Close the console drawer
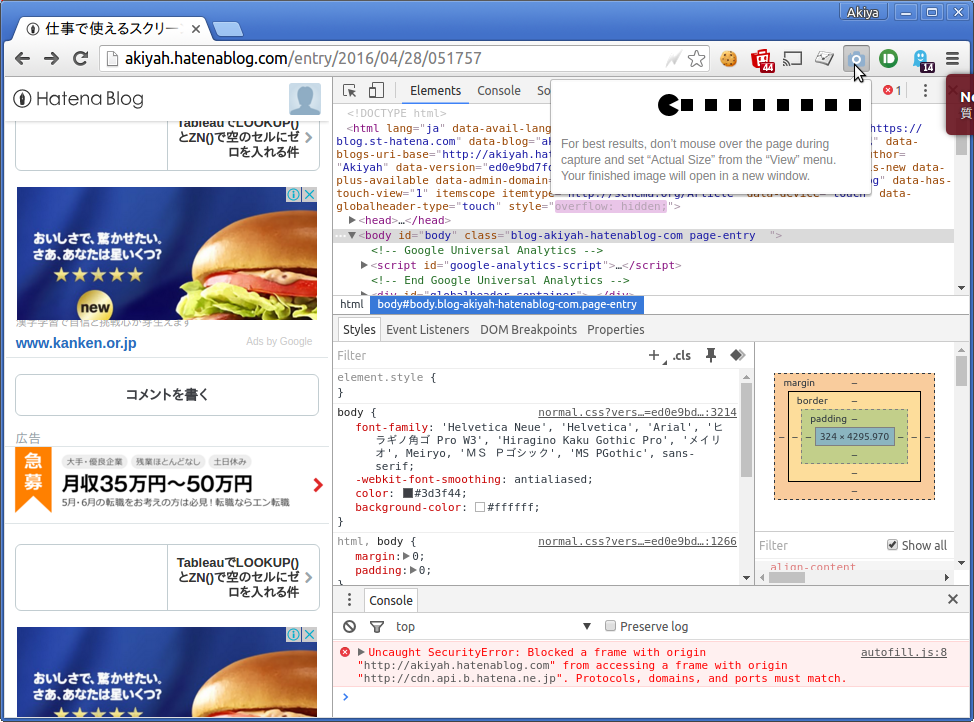Viewport: 974px width, 722px height. pos(953,599)
